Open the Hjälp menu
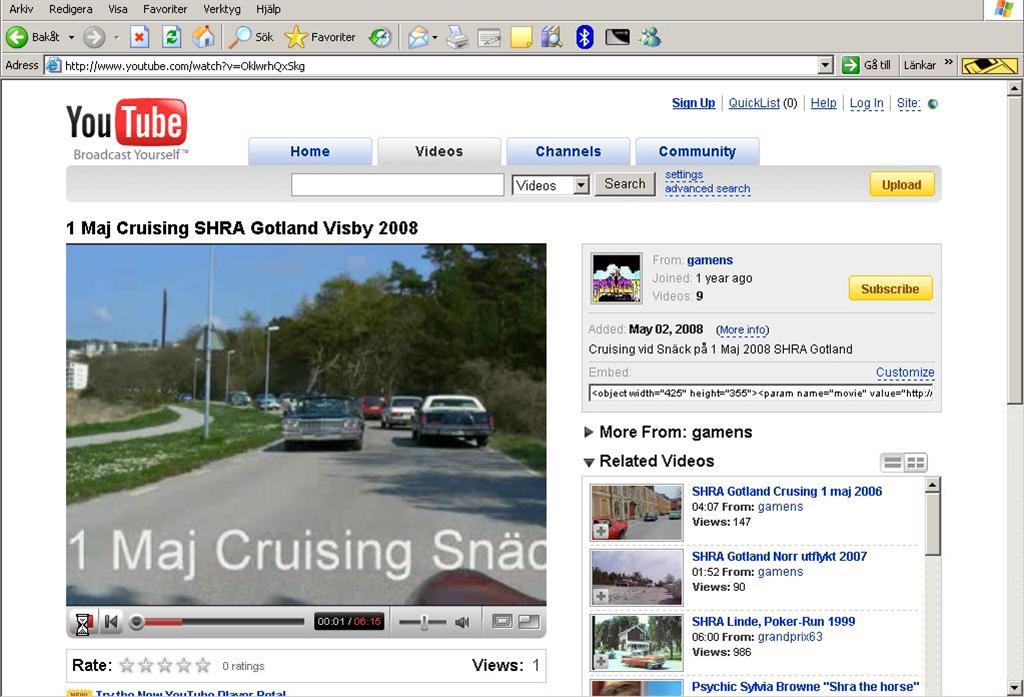 (x=268, y=9)
